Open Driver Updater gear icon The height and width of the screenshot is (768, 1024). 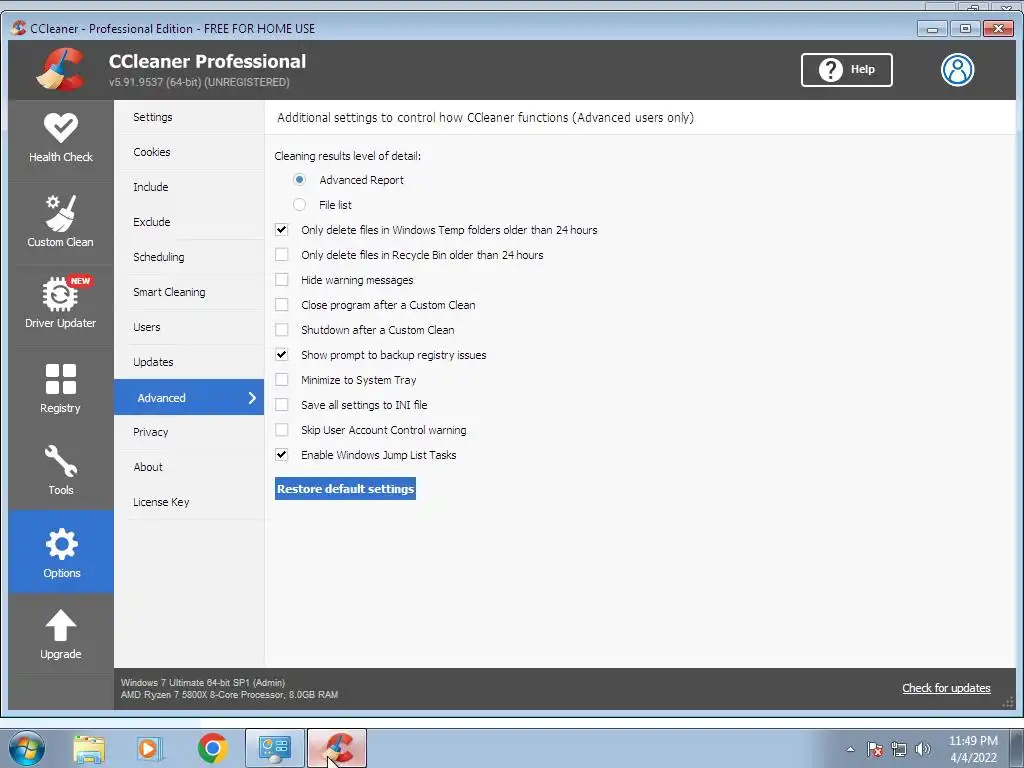tap(61, 295)
